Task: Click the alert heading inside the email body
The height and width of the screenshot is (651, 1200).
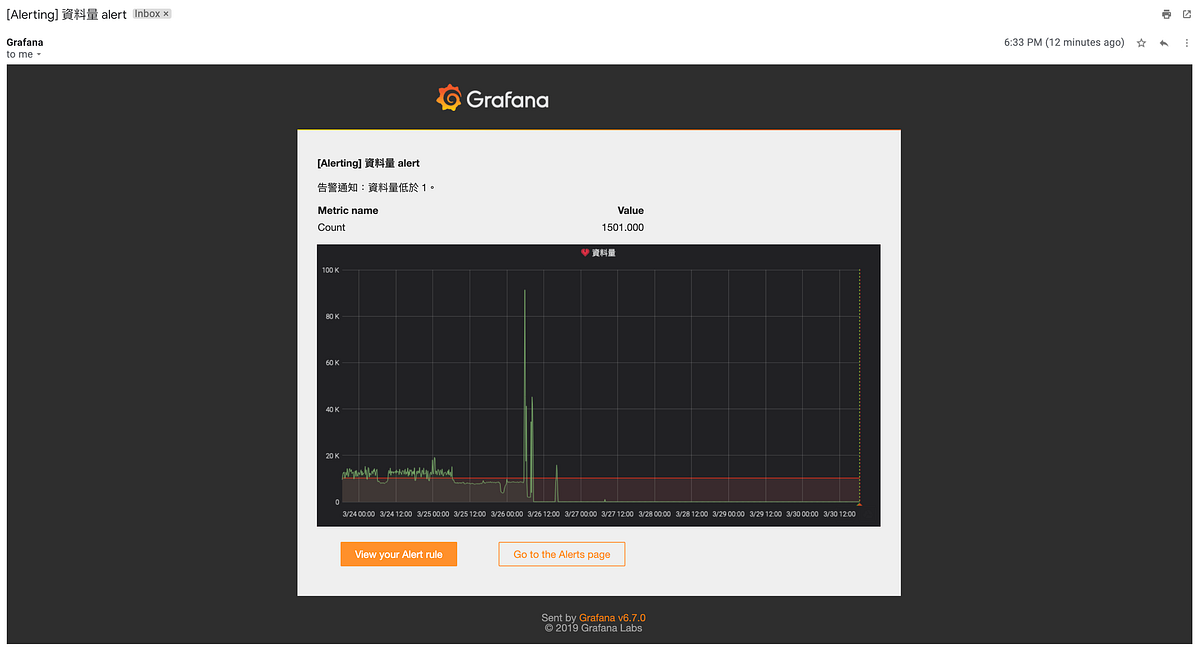Action: click(368, 162)
